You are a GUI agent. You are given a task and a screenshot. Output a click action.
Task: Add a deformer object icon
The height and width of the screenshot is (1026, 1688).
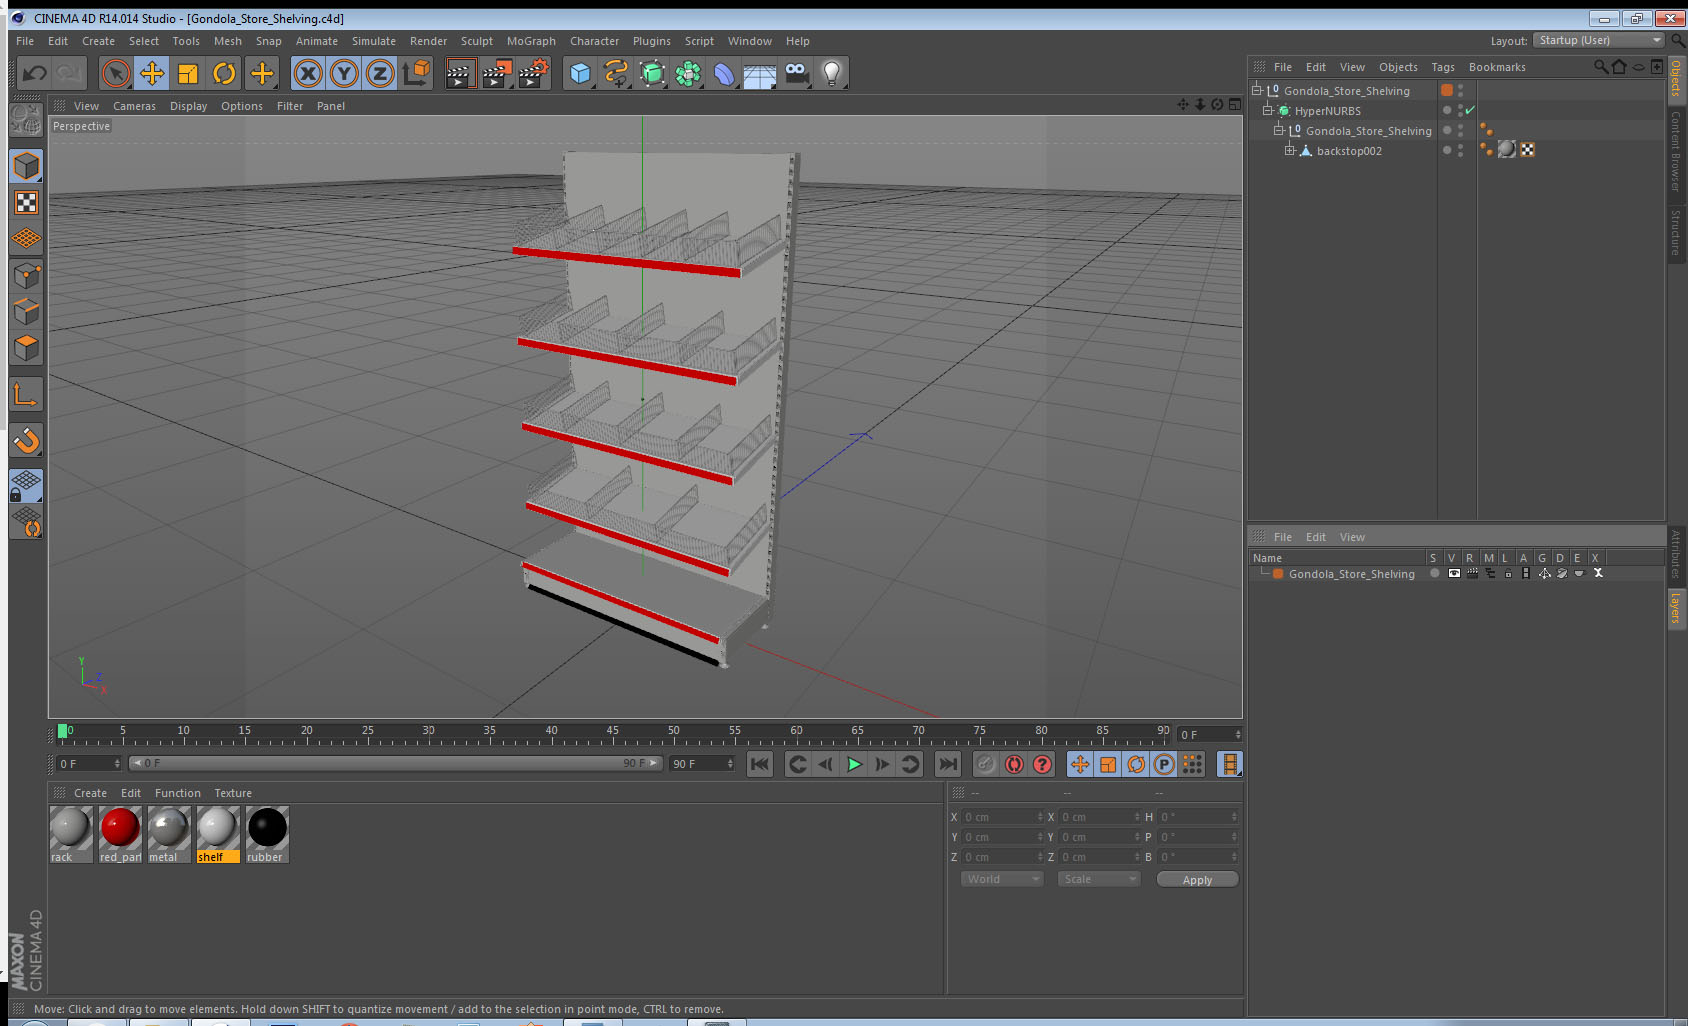724,73
